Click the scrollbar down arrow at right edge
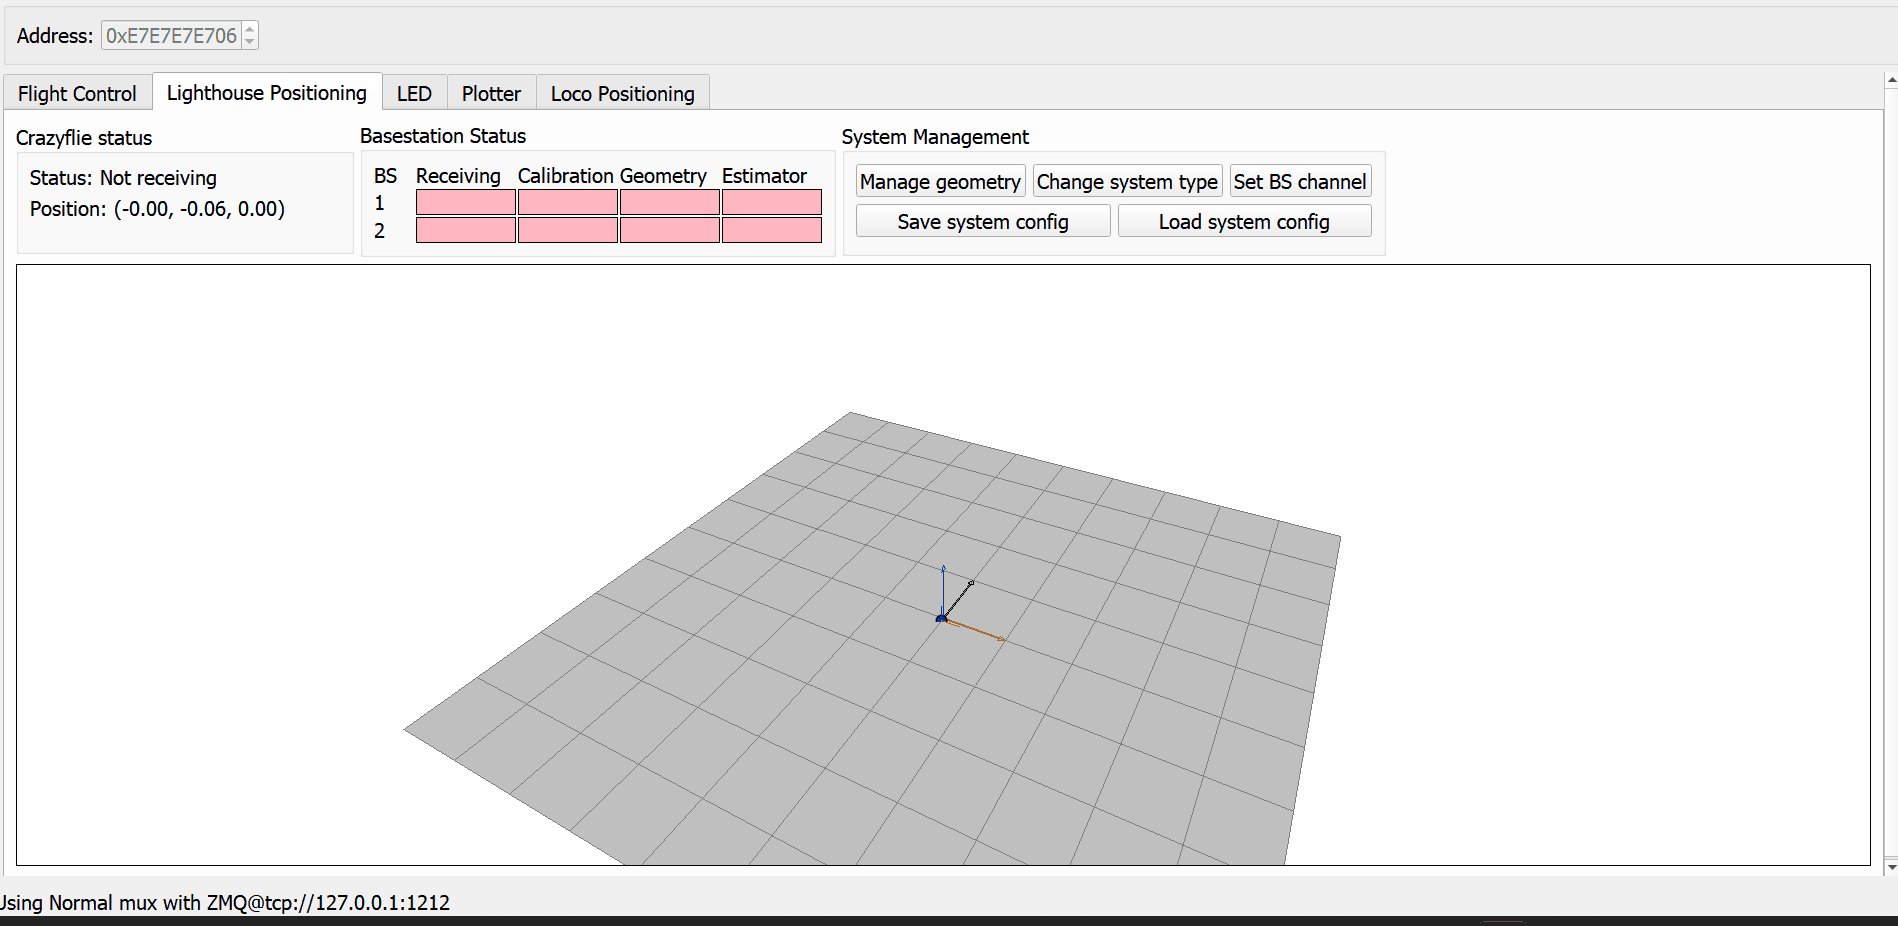 [x=1891, y=867]
